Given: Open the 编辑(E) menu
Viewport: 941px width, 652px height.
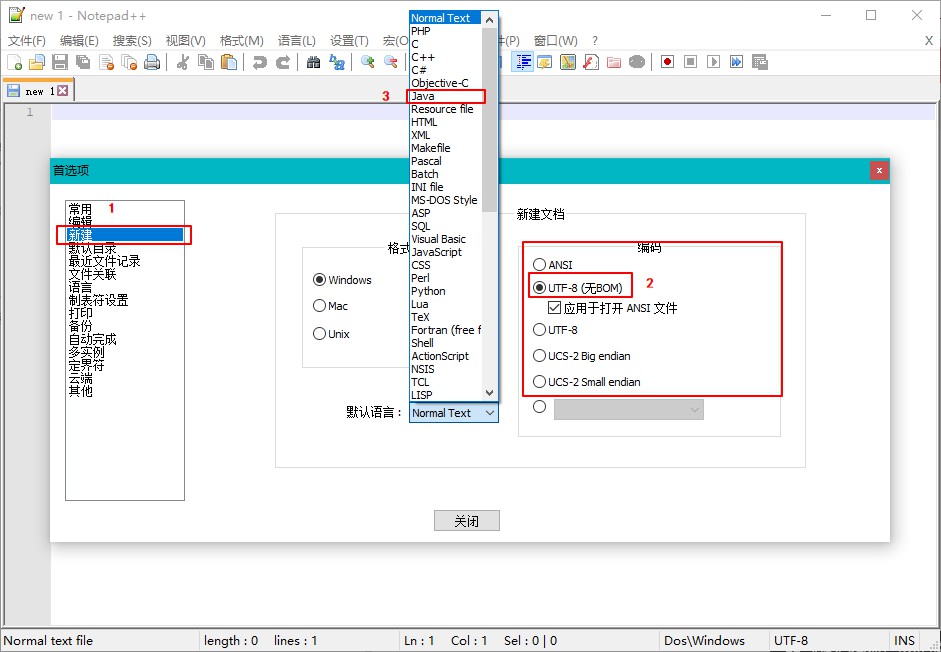Looking at the screenshot, I should pyautogui.click(x=79, y=40).
